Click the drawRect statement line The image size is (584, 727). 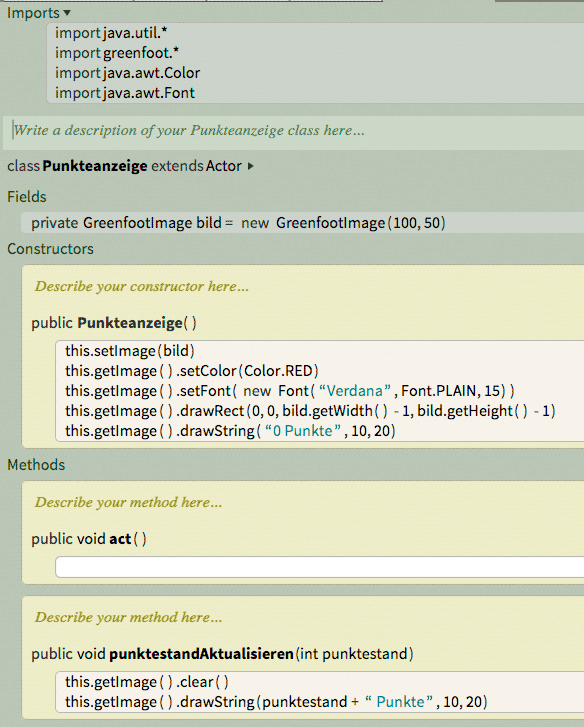coord(310,411)
